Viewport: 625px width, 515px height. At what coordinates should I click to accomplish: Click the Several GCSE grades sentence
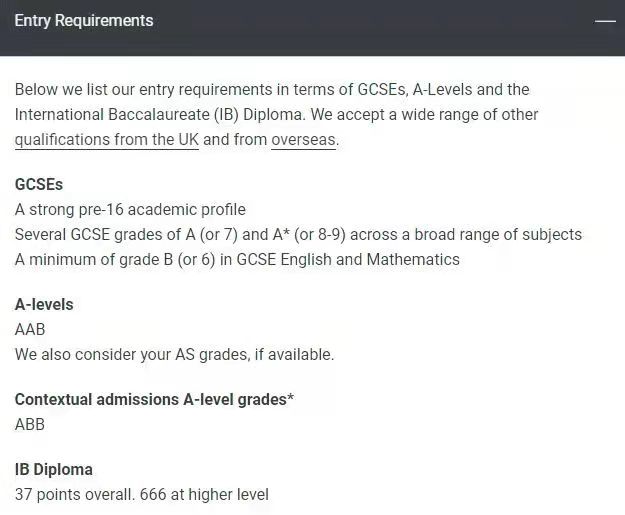click(298, 235)
